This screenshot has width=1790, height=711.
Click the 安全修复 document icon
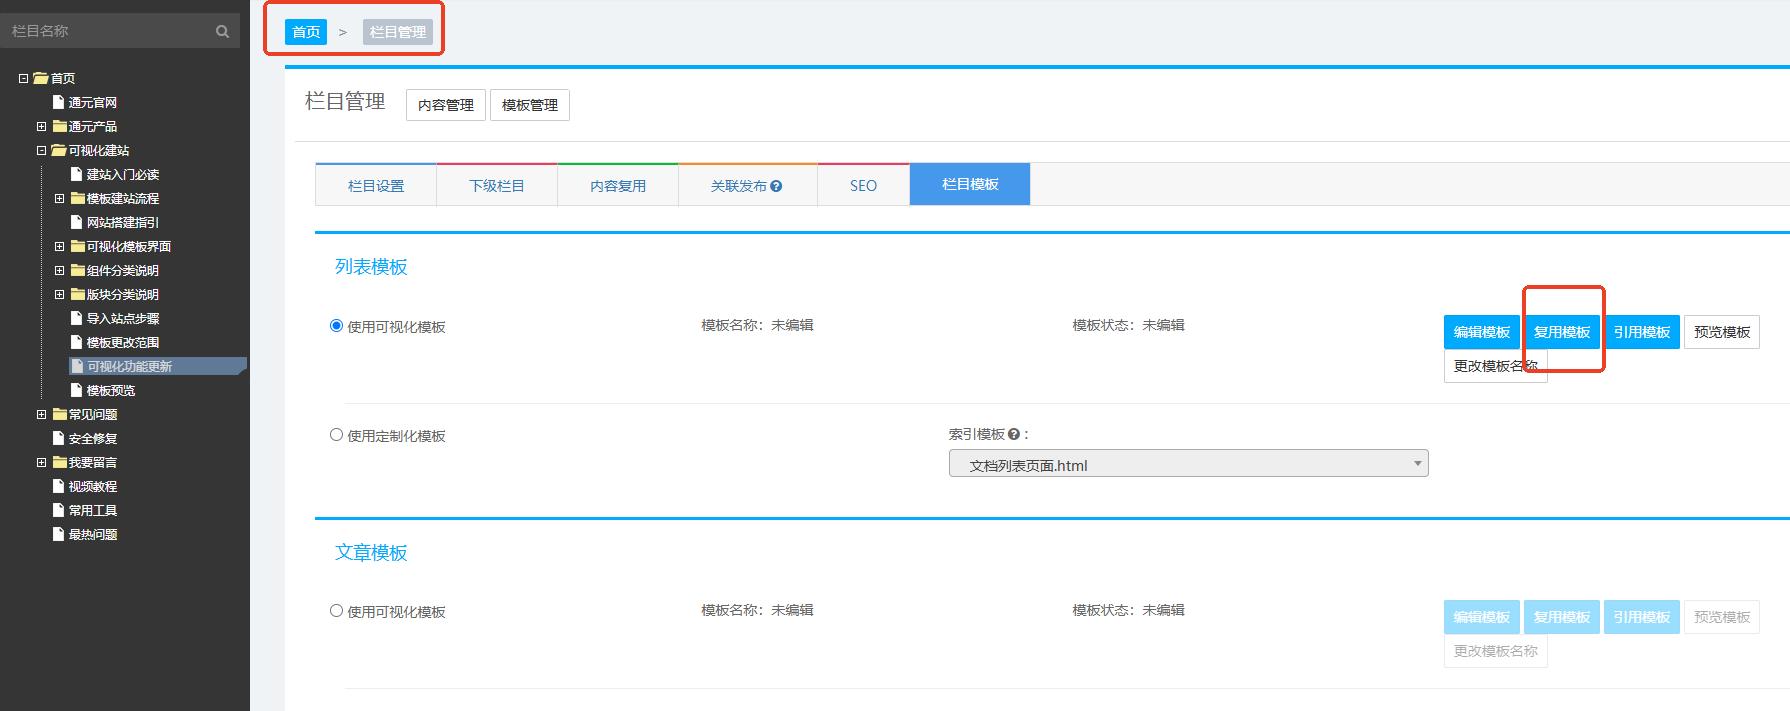click(58, 438)
